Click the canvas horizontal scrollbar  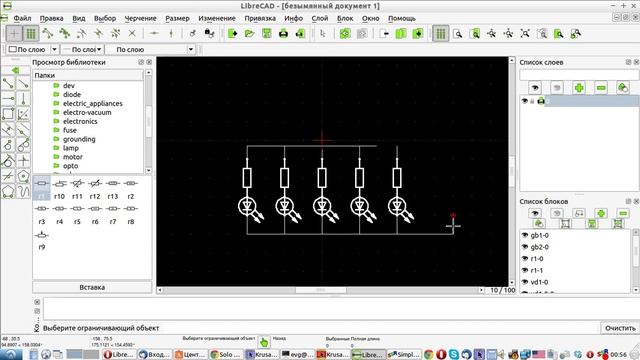click(x=320, y=290)
